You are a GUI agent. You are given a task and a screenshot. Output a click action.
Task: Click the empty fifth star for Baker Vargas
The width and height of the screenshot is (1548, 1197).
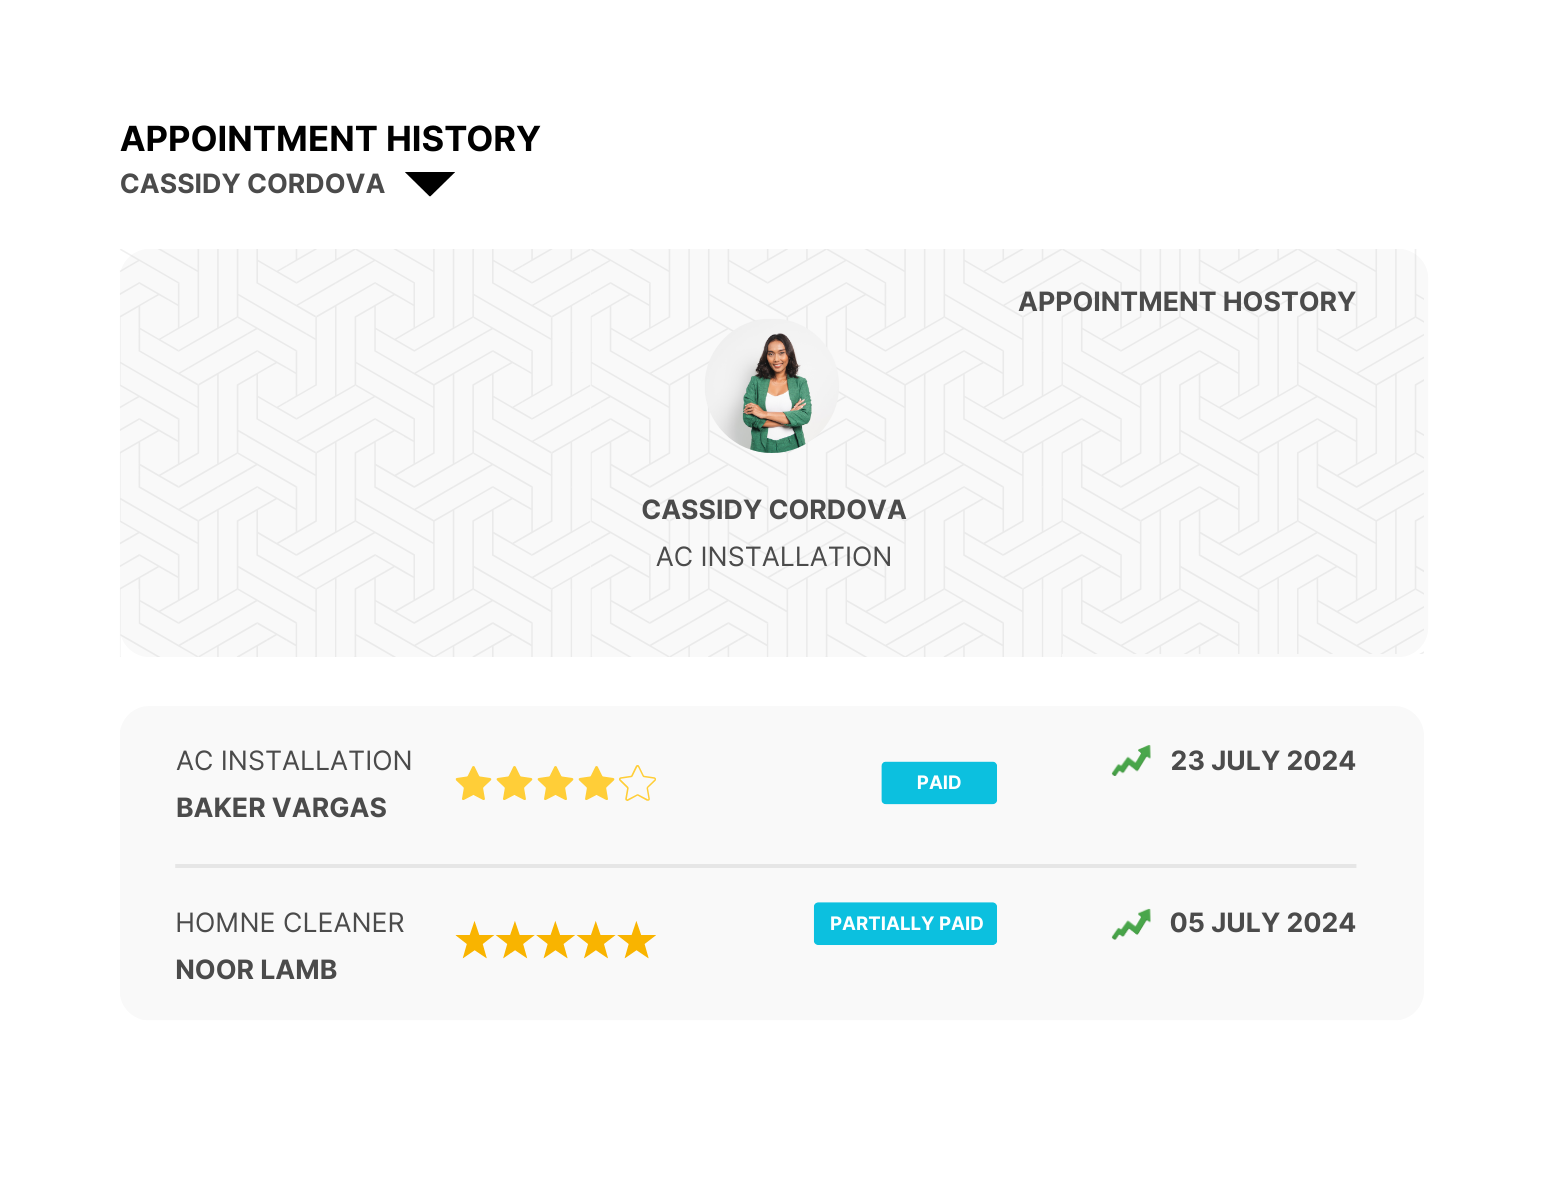(x=637, y=784)
